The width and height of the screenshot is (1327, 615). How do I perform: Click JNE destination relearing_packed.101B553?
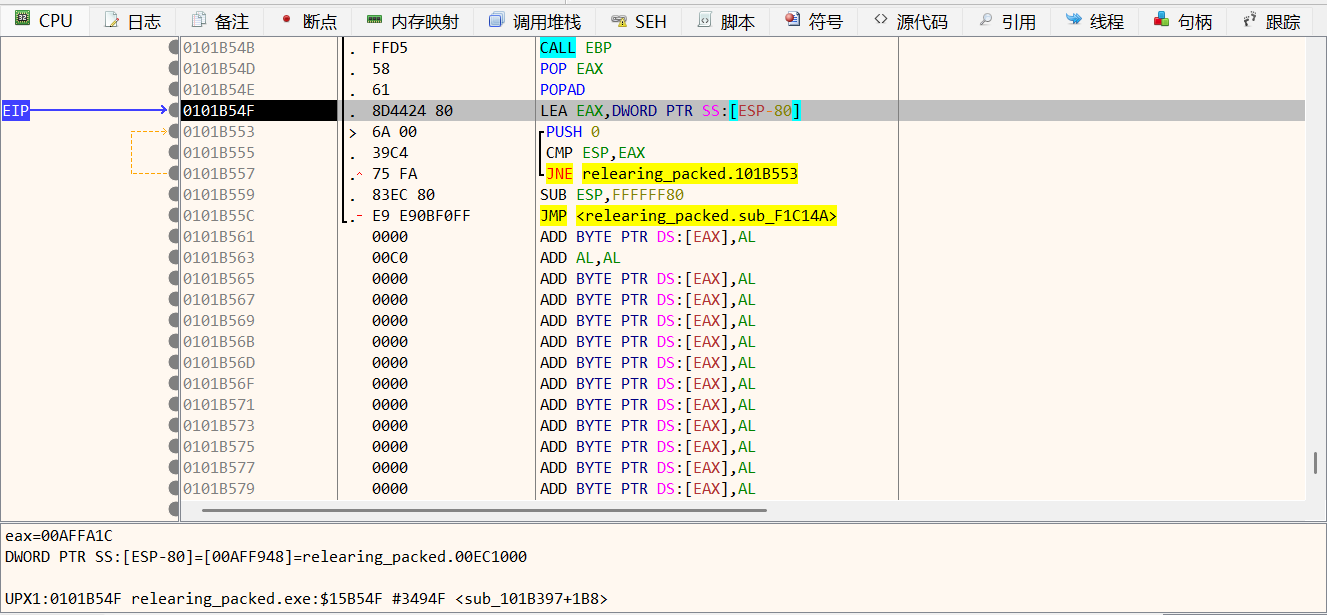[689, 174]
